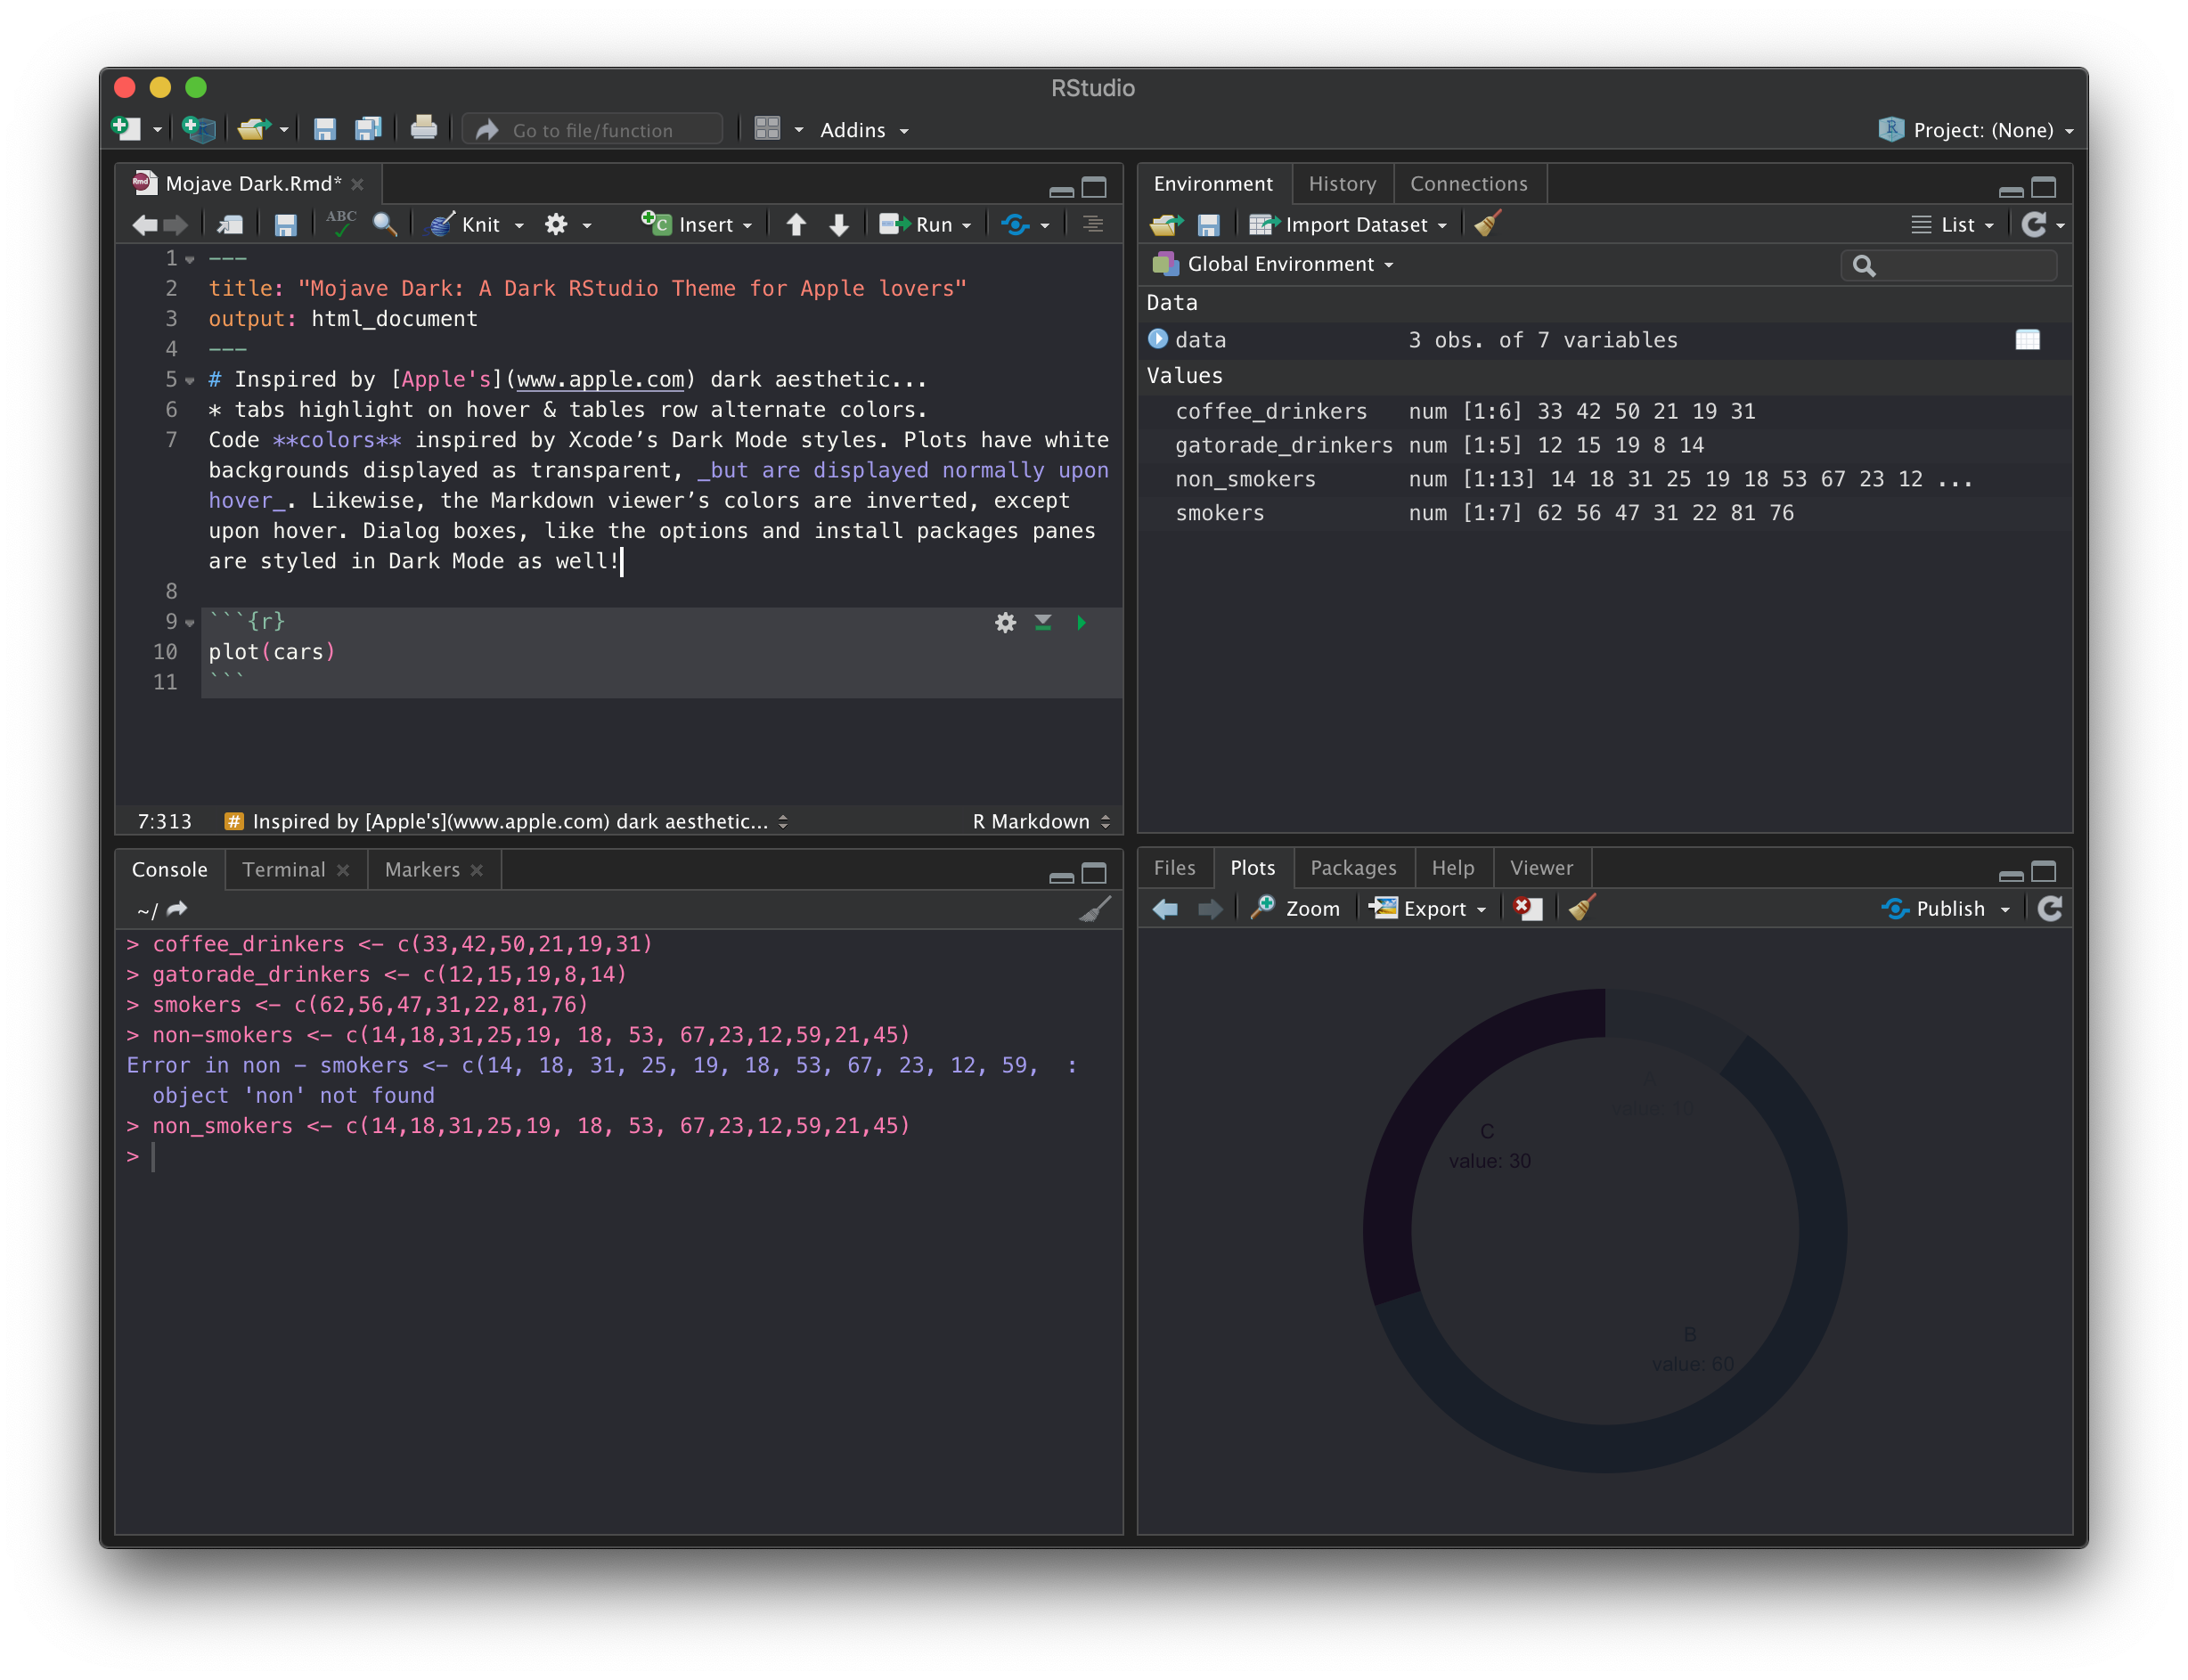Change the R Markdown file type selector

coord(1041,822)
